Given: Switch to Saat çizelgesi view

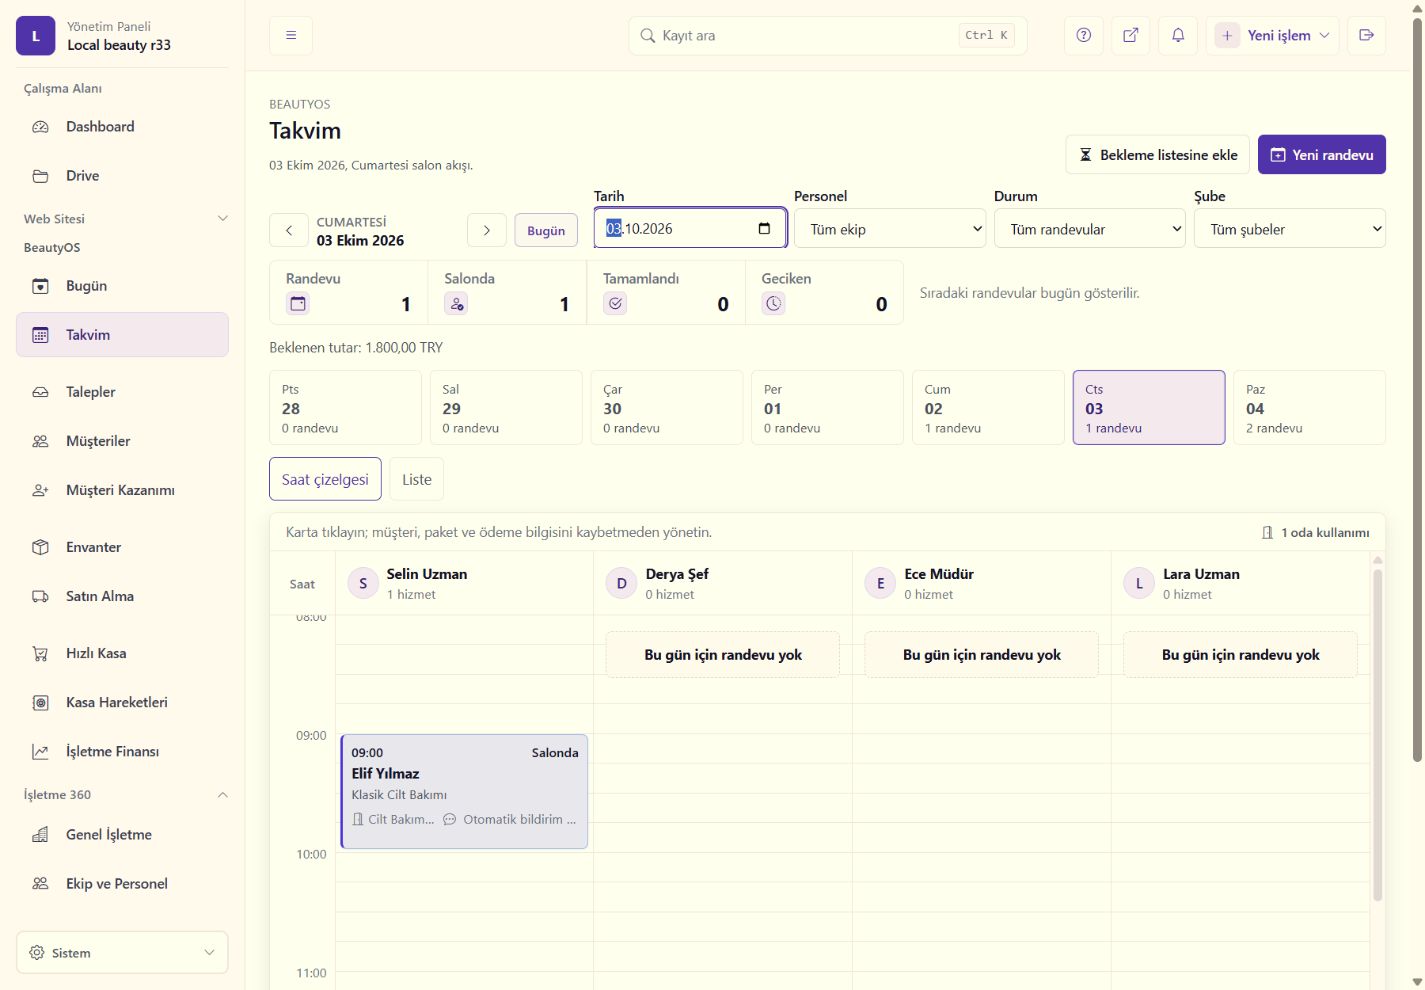Looking at the screenshot, I should point(325,479).
